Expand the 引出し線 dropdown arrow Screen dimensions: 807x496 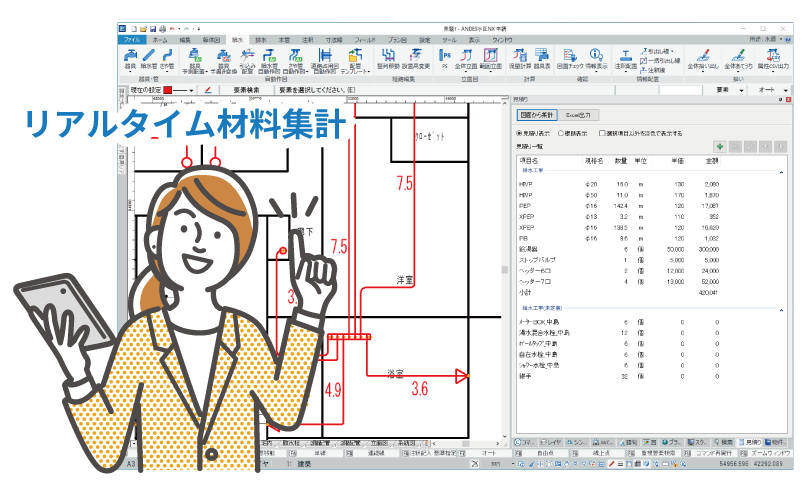tap(672, 51)
